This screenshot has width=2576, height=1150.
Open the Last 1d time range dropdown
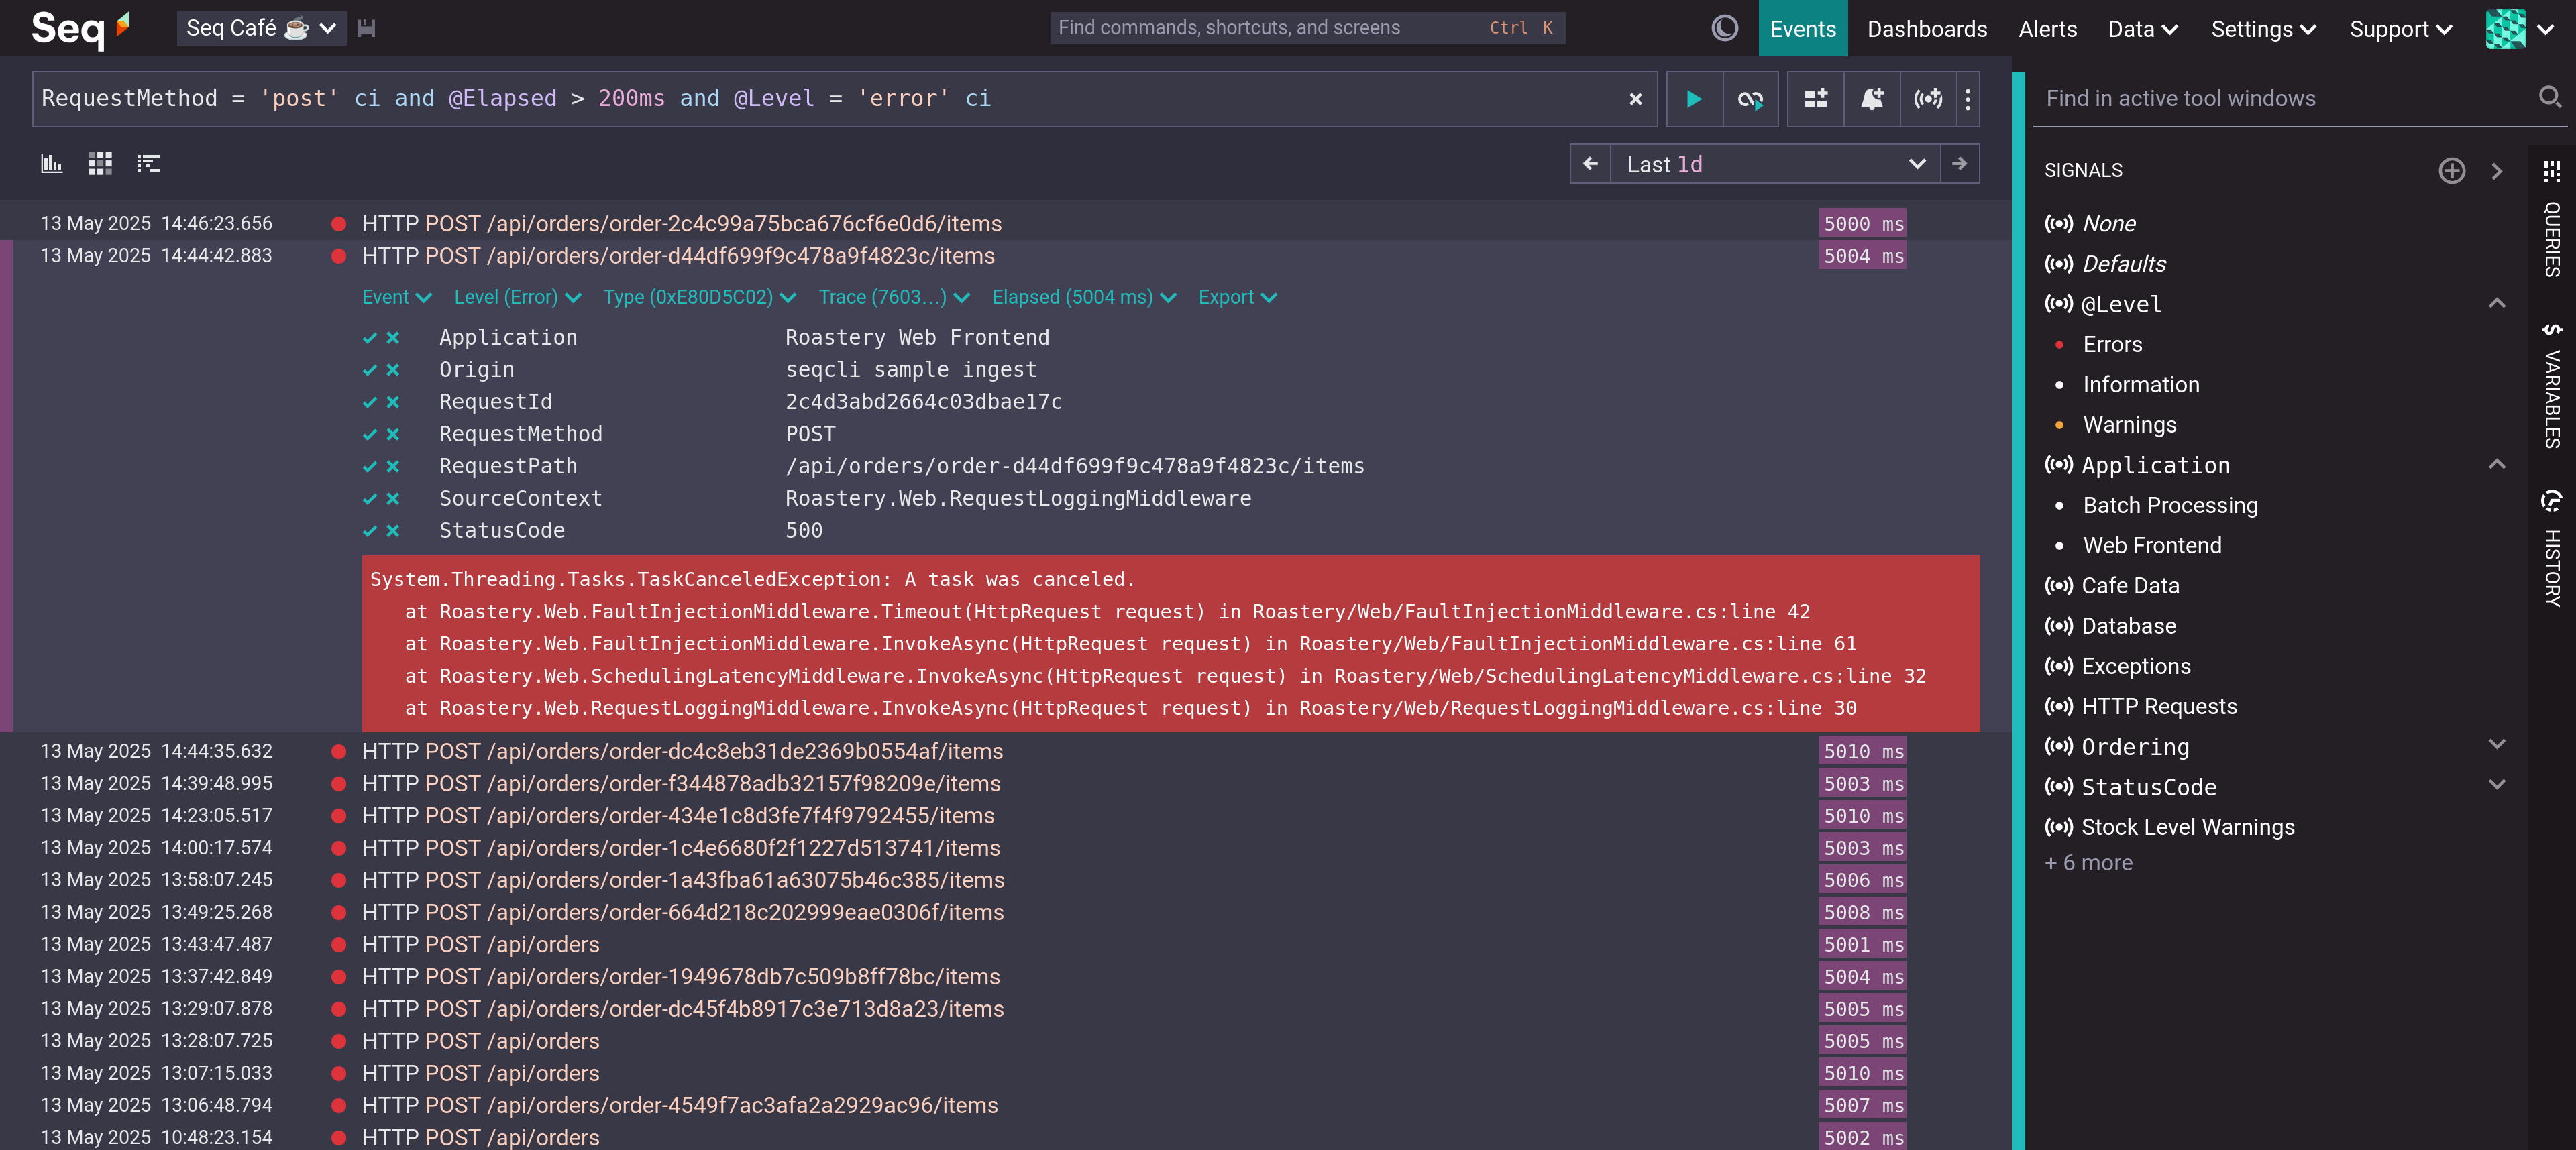(x=1774, y=164)
